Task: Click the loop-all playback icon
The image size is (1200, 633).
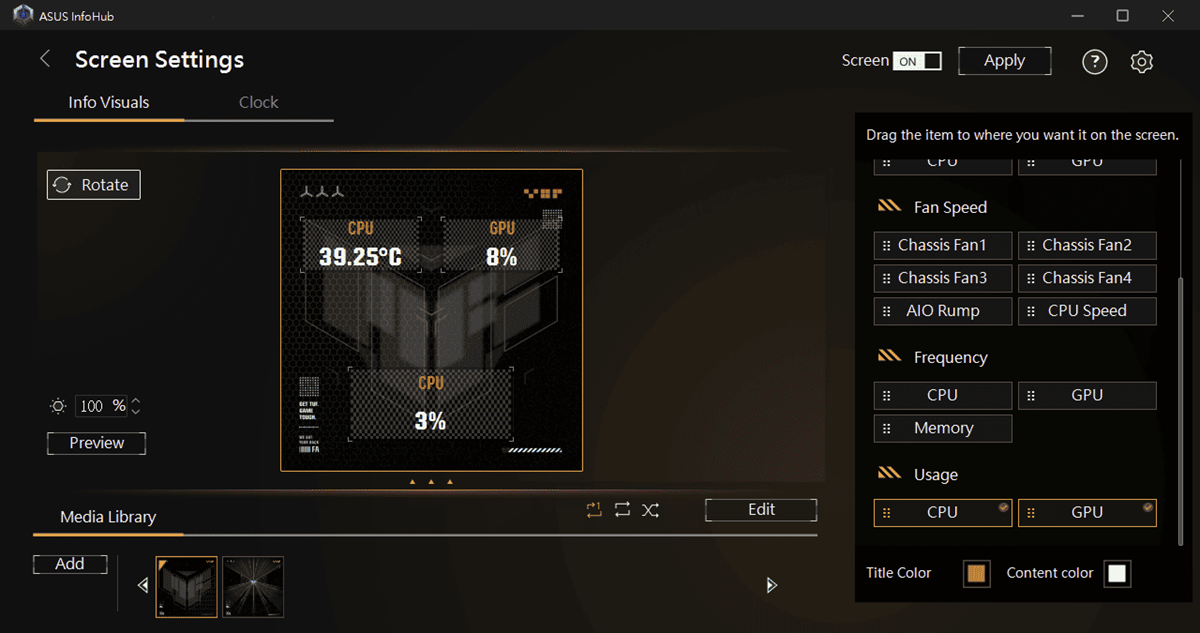Action: (622, 510)
